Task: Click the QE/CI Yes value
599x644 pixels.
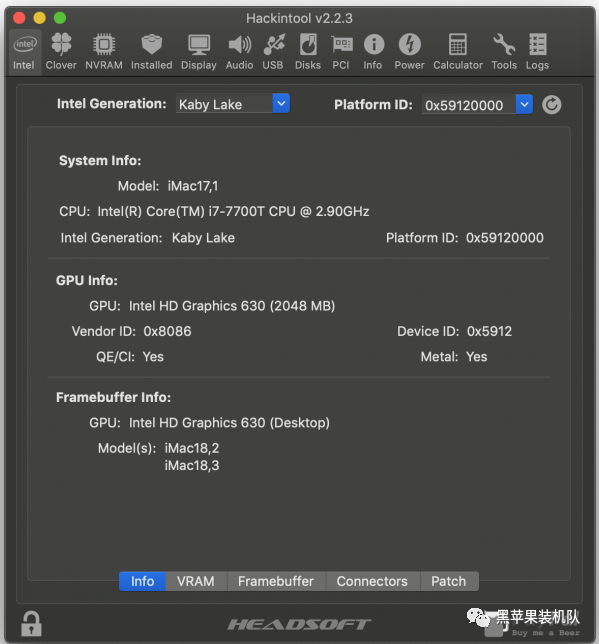Action: point(153,357)
